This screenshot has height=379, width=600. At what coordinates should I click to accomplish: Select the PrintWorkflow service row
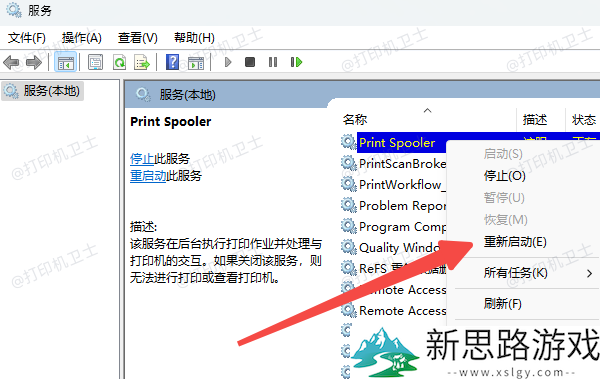point(402,185)
